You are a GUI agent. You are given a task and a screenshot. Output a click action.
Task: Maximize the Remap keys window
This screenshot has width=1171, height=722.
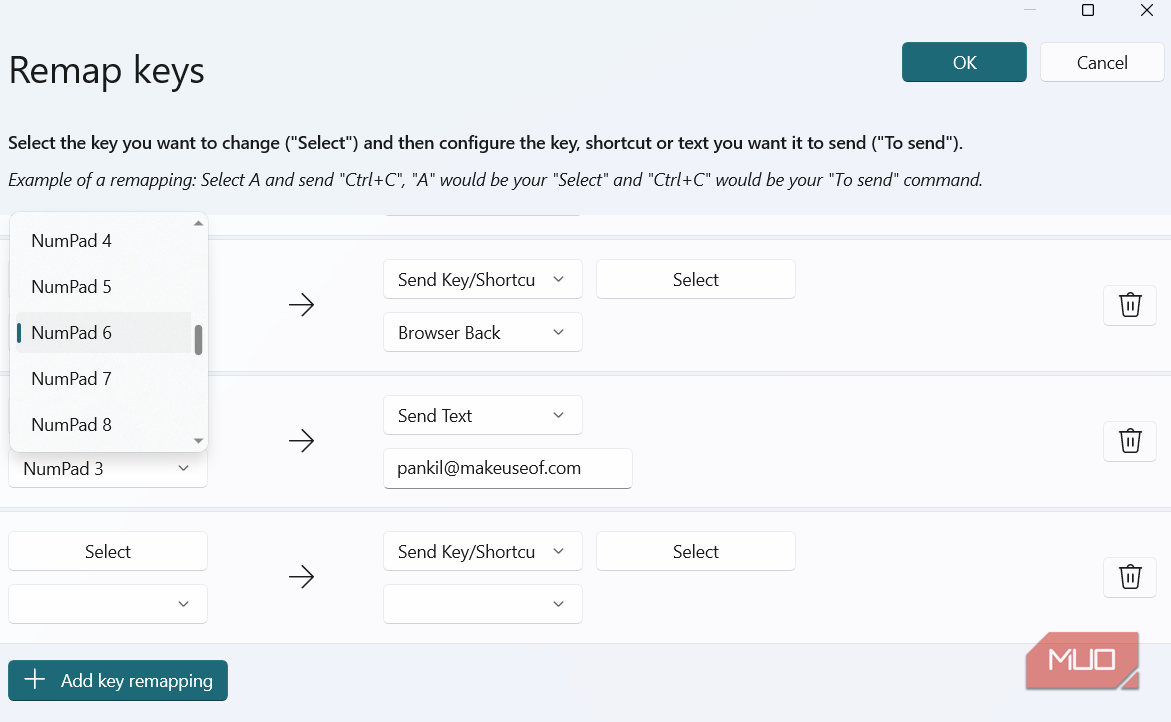[1088, 10]
